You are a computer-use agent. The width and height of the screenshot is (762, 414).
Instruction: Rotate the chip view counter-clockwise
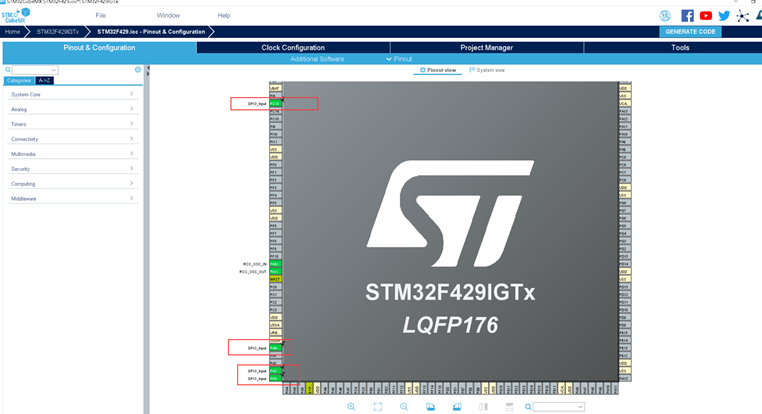(457, 407)
